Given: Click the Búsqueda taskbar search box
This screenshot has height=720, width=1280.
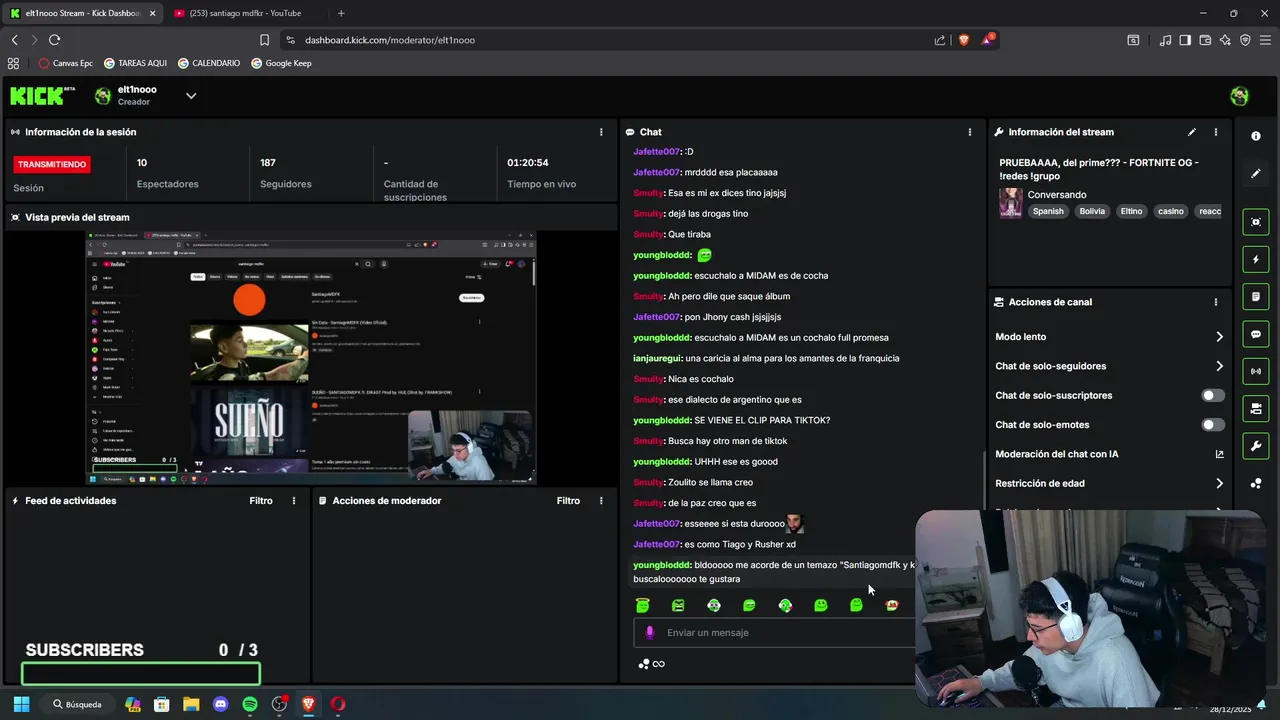Looking at the screenshot, I should [79, 704].
